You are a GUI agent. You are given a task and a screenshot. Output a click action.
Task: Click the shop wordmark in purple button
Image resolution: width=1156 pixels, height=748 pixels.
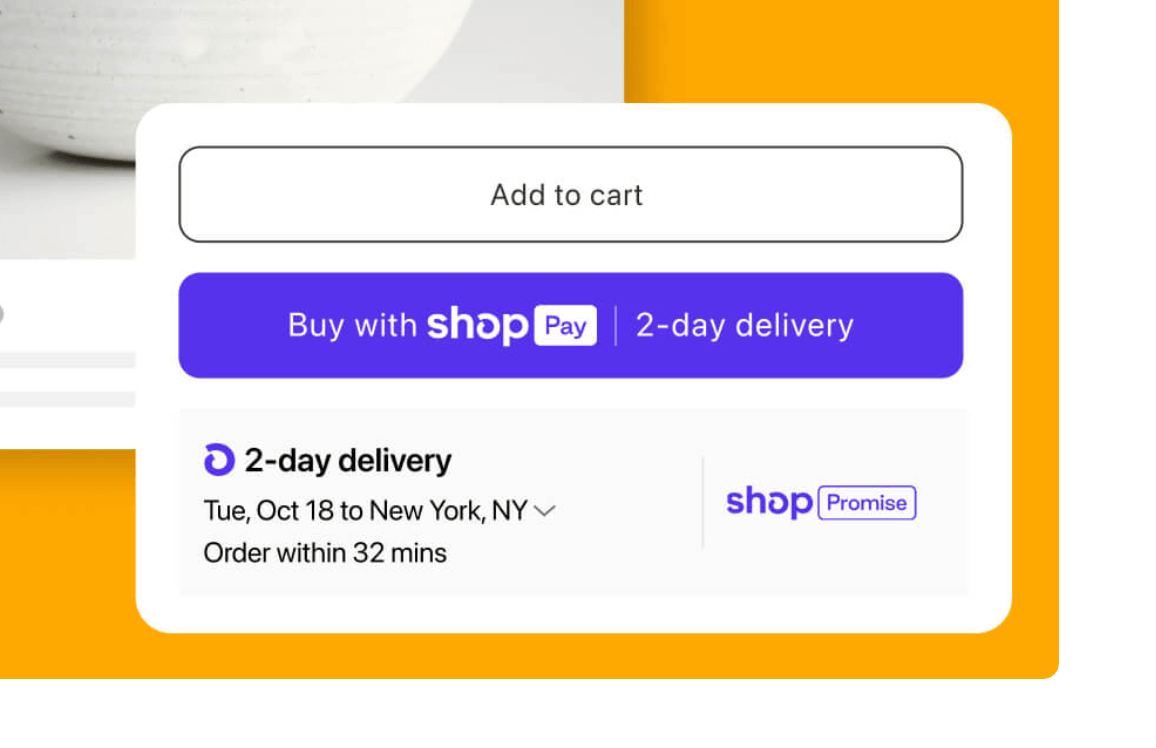(x=477, y=326)
